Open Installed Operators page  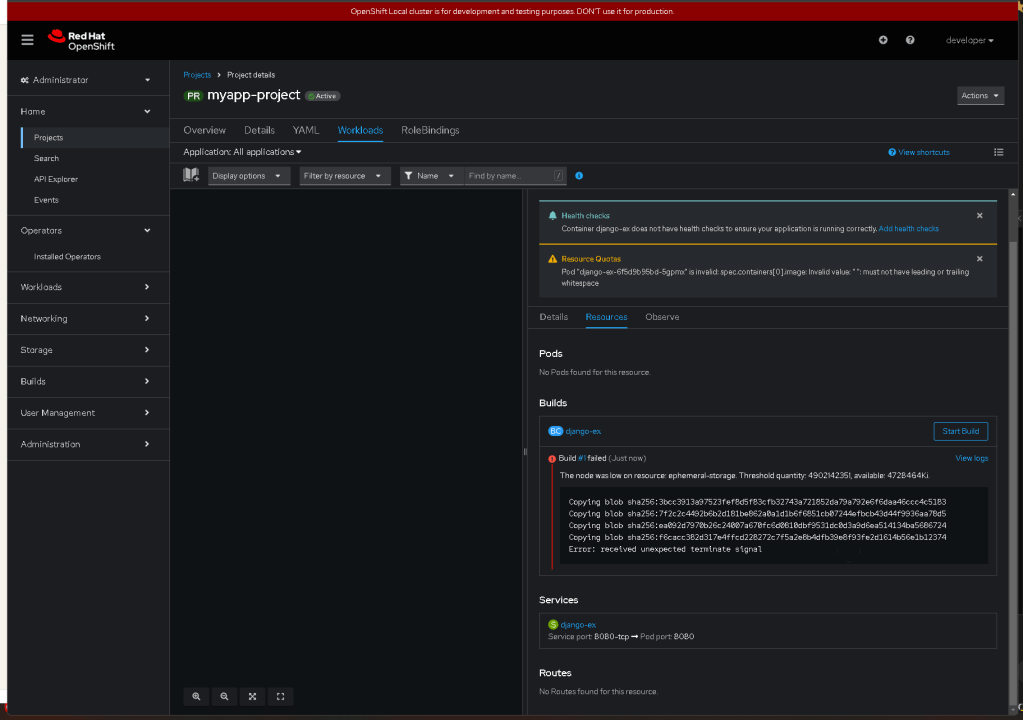point(67,257)
